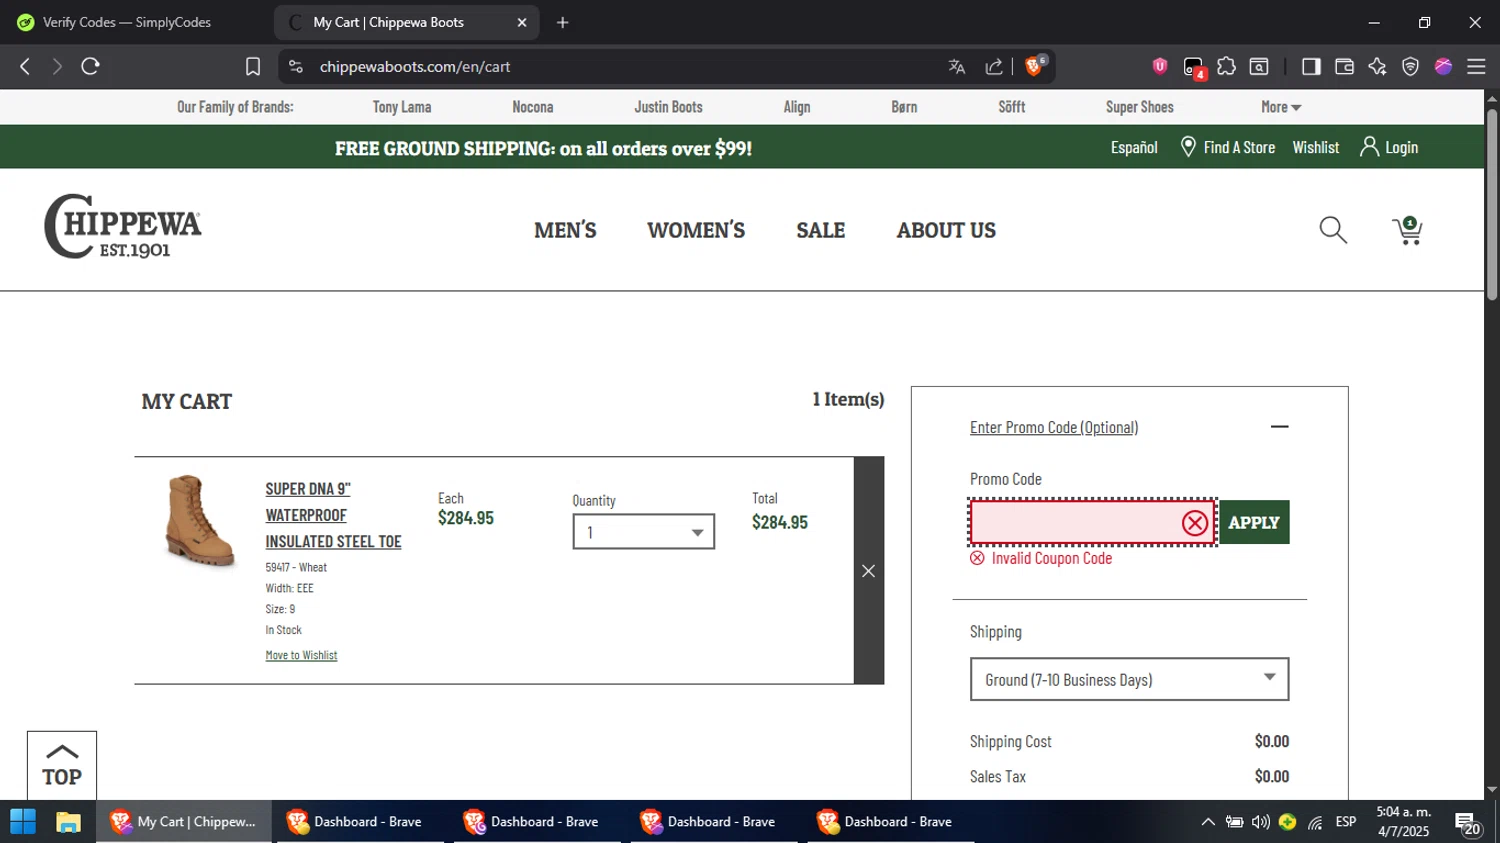The height and width of the screenshot is (843, 1500).
Task: Click the Nocona brand link
Action: click(533, 107)
